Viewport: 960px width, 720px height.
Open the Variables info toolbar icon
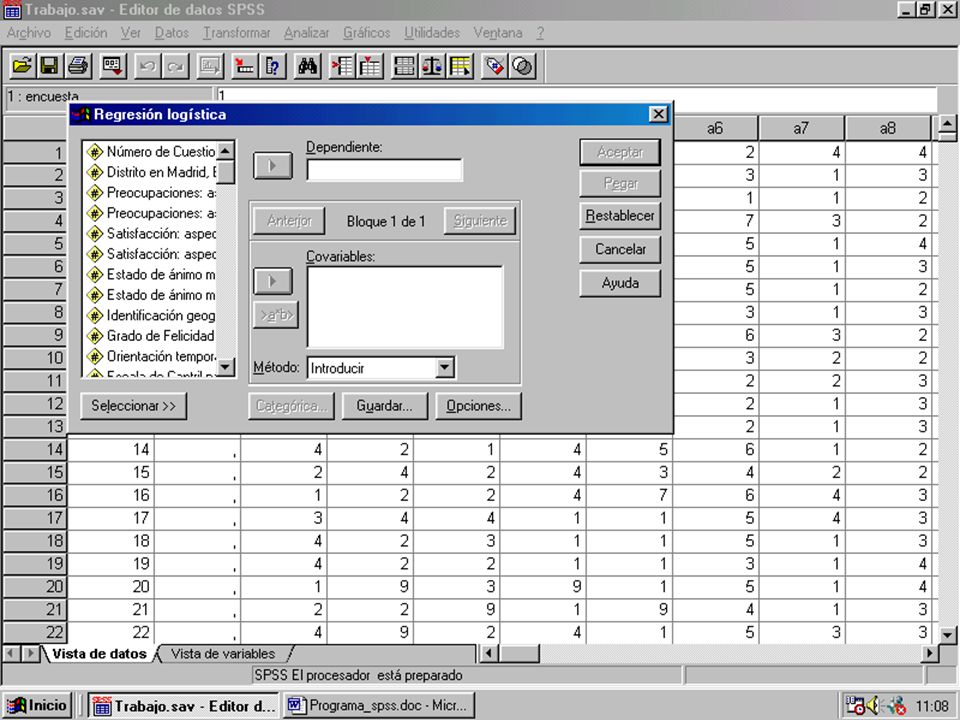tap(273, 66)
